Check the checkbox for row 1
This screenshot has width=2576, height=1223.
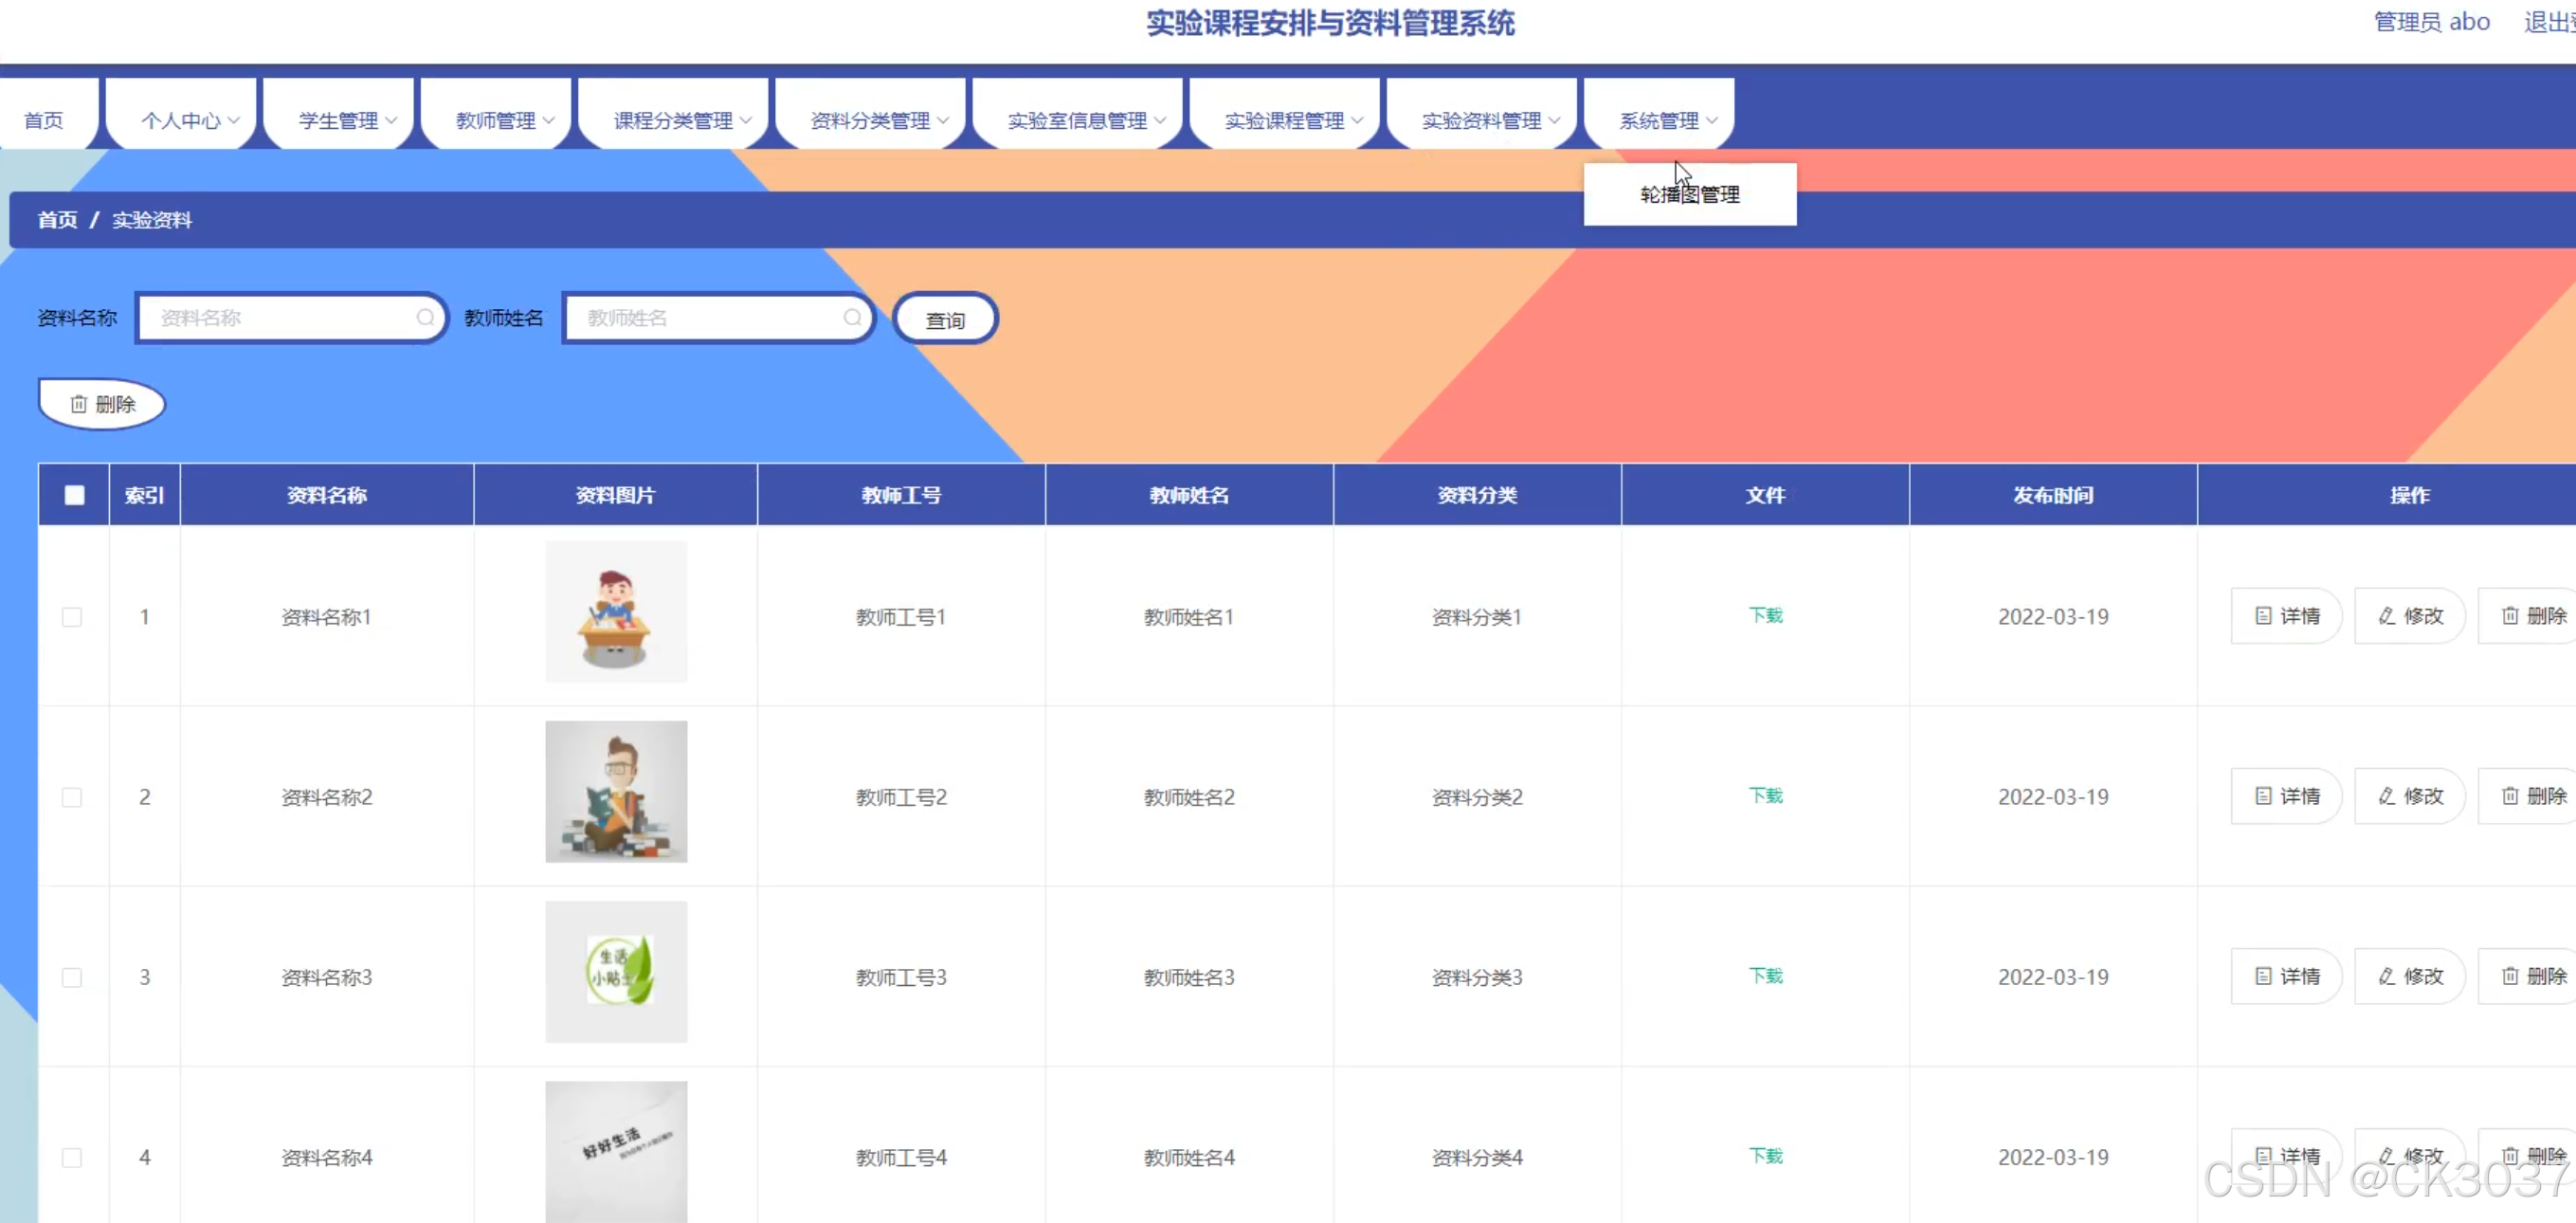click(72, 617)
